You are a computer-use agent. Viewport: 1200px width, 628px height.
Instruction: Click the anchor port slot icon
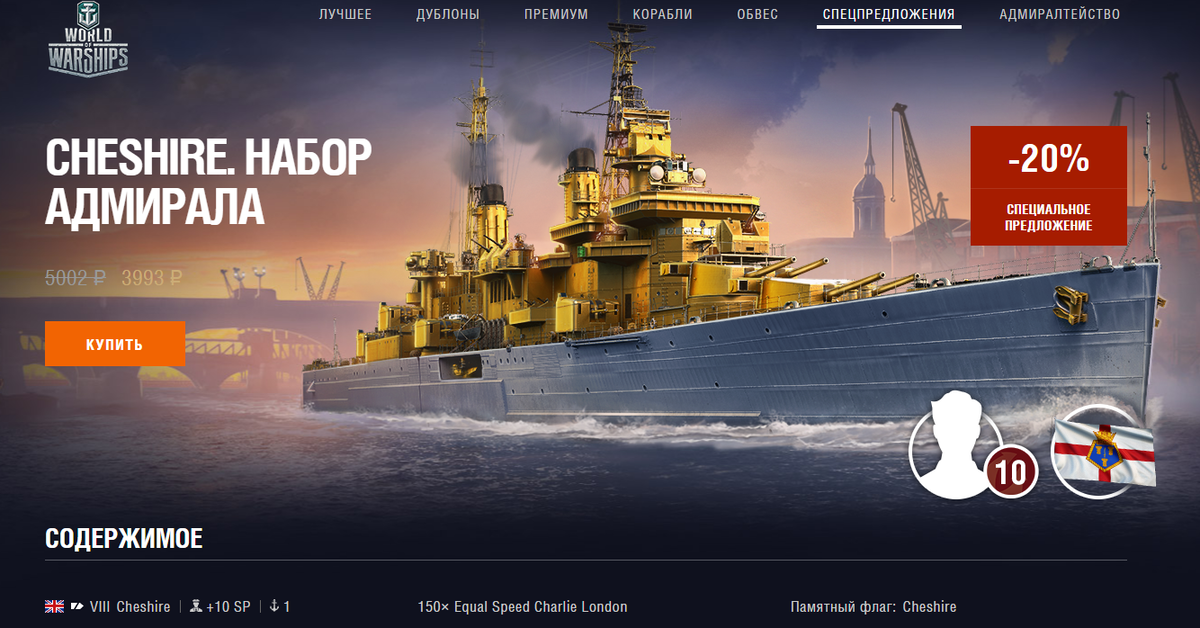coord(275,607)
